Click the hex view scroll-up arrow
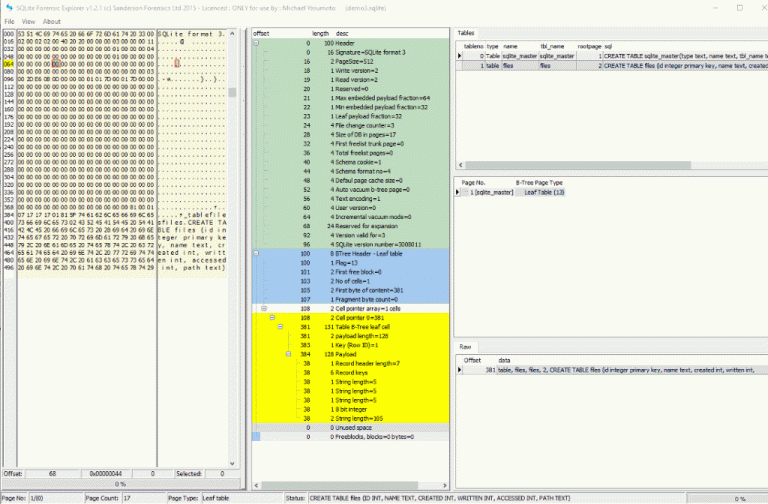 (x=232, y=34)
